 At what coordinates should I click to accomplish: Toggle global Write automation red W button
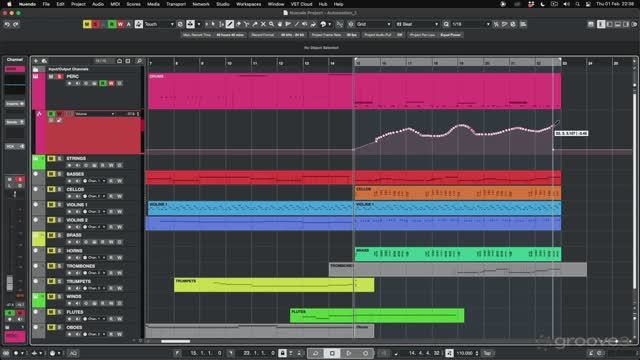tap(120, 24)
